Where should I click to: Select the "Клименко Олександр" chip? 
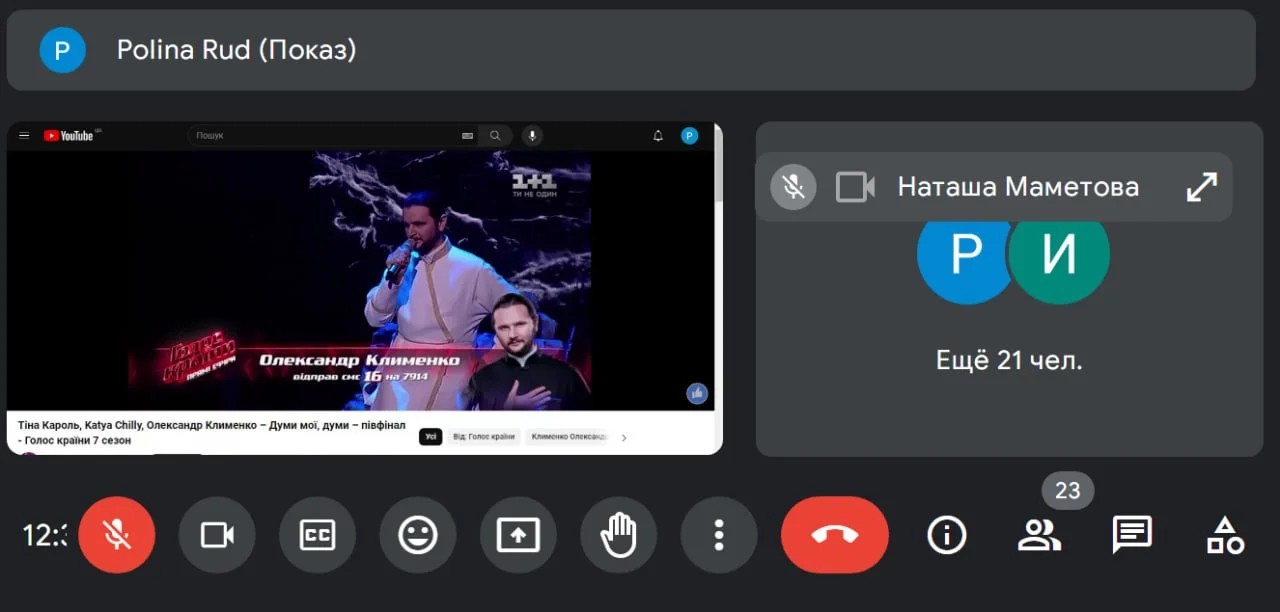[x=568, y=437]
